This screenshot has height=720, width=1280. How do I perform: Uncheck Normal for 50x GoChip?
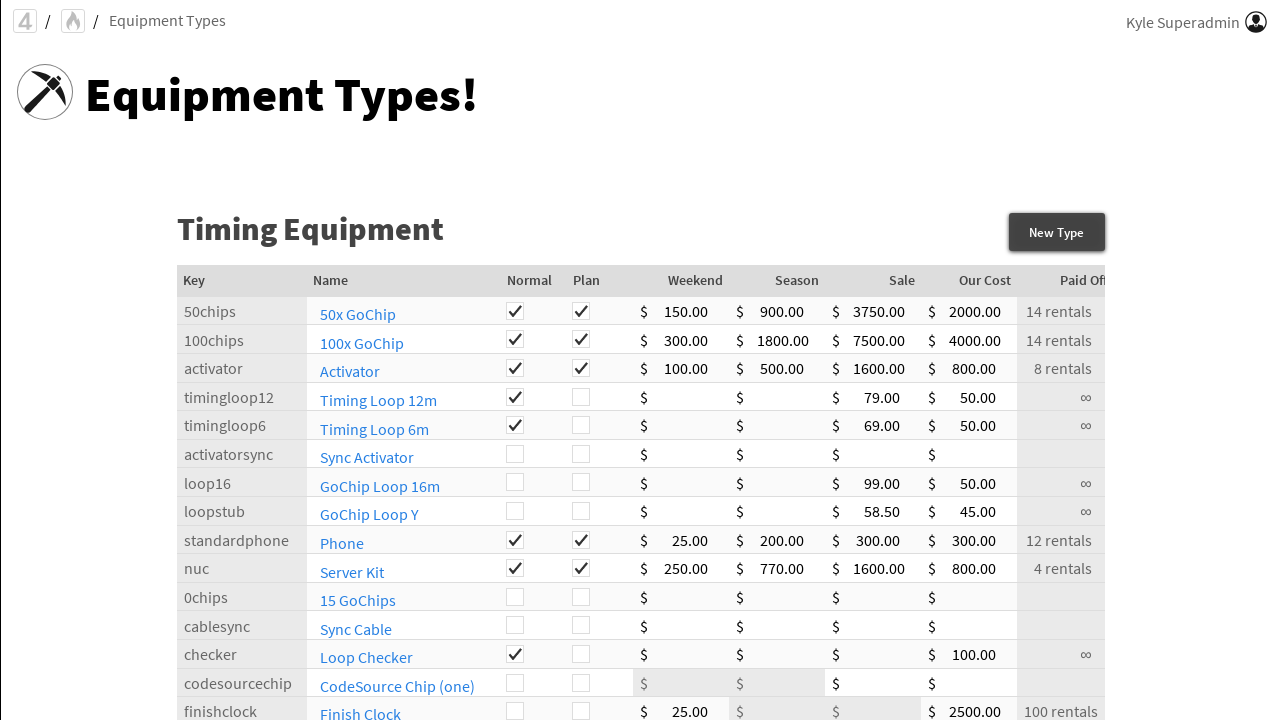pyautogui.click(x=515, y=311)
